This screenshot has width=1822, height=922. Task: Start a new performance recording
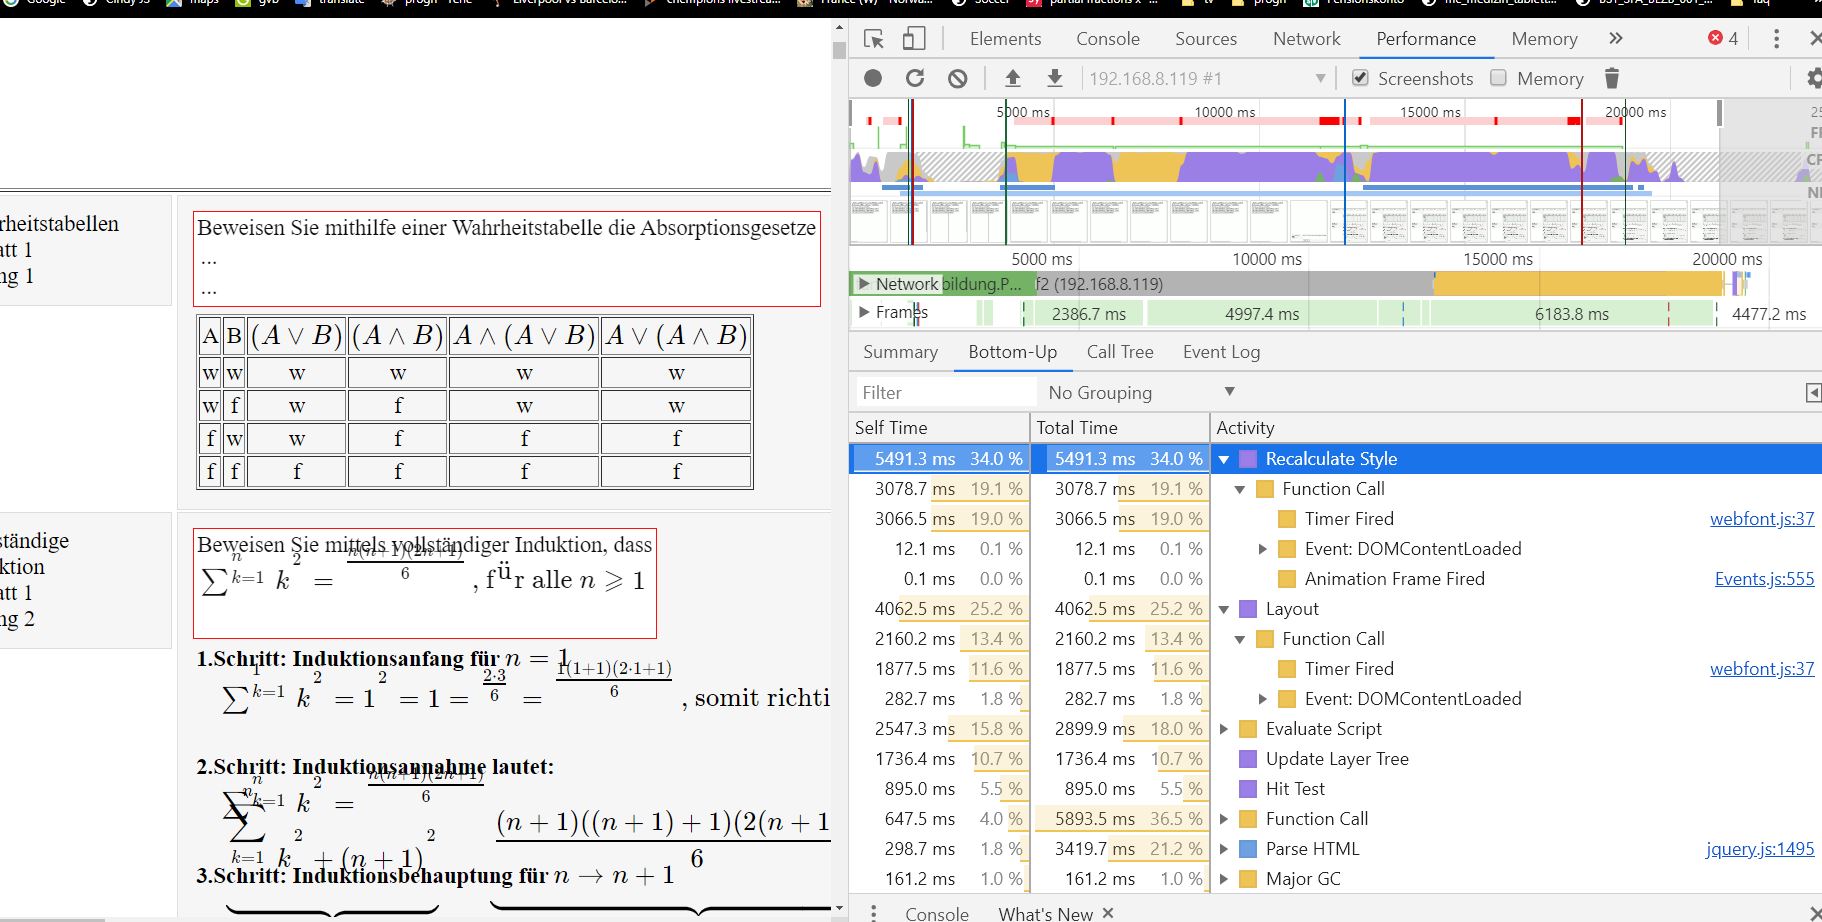(871, 78)
